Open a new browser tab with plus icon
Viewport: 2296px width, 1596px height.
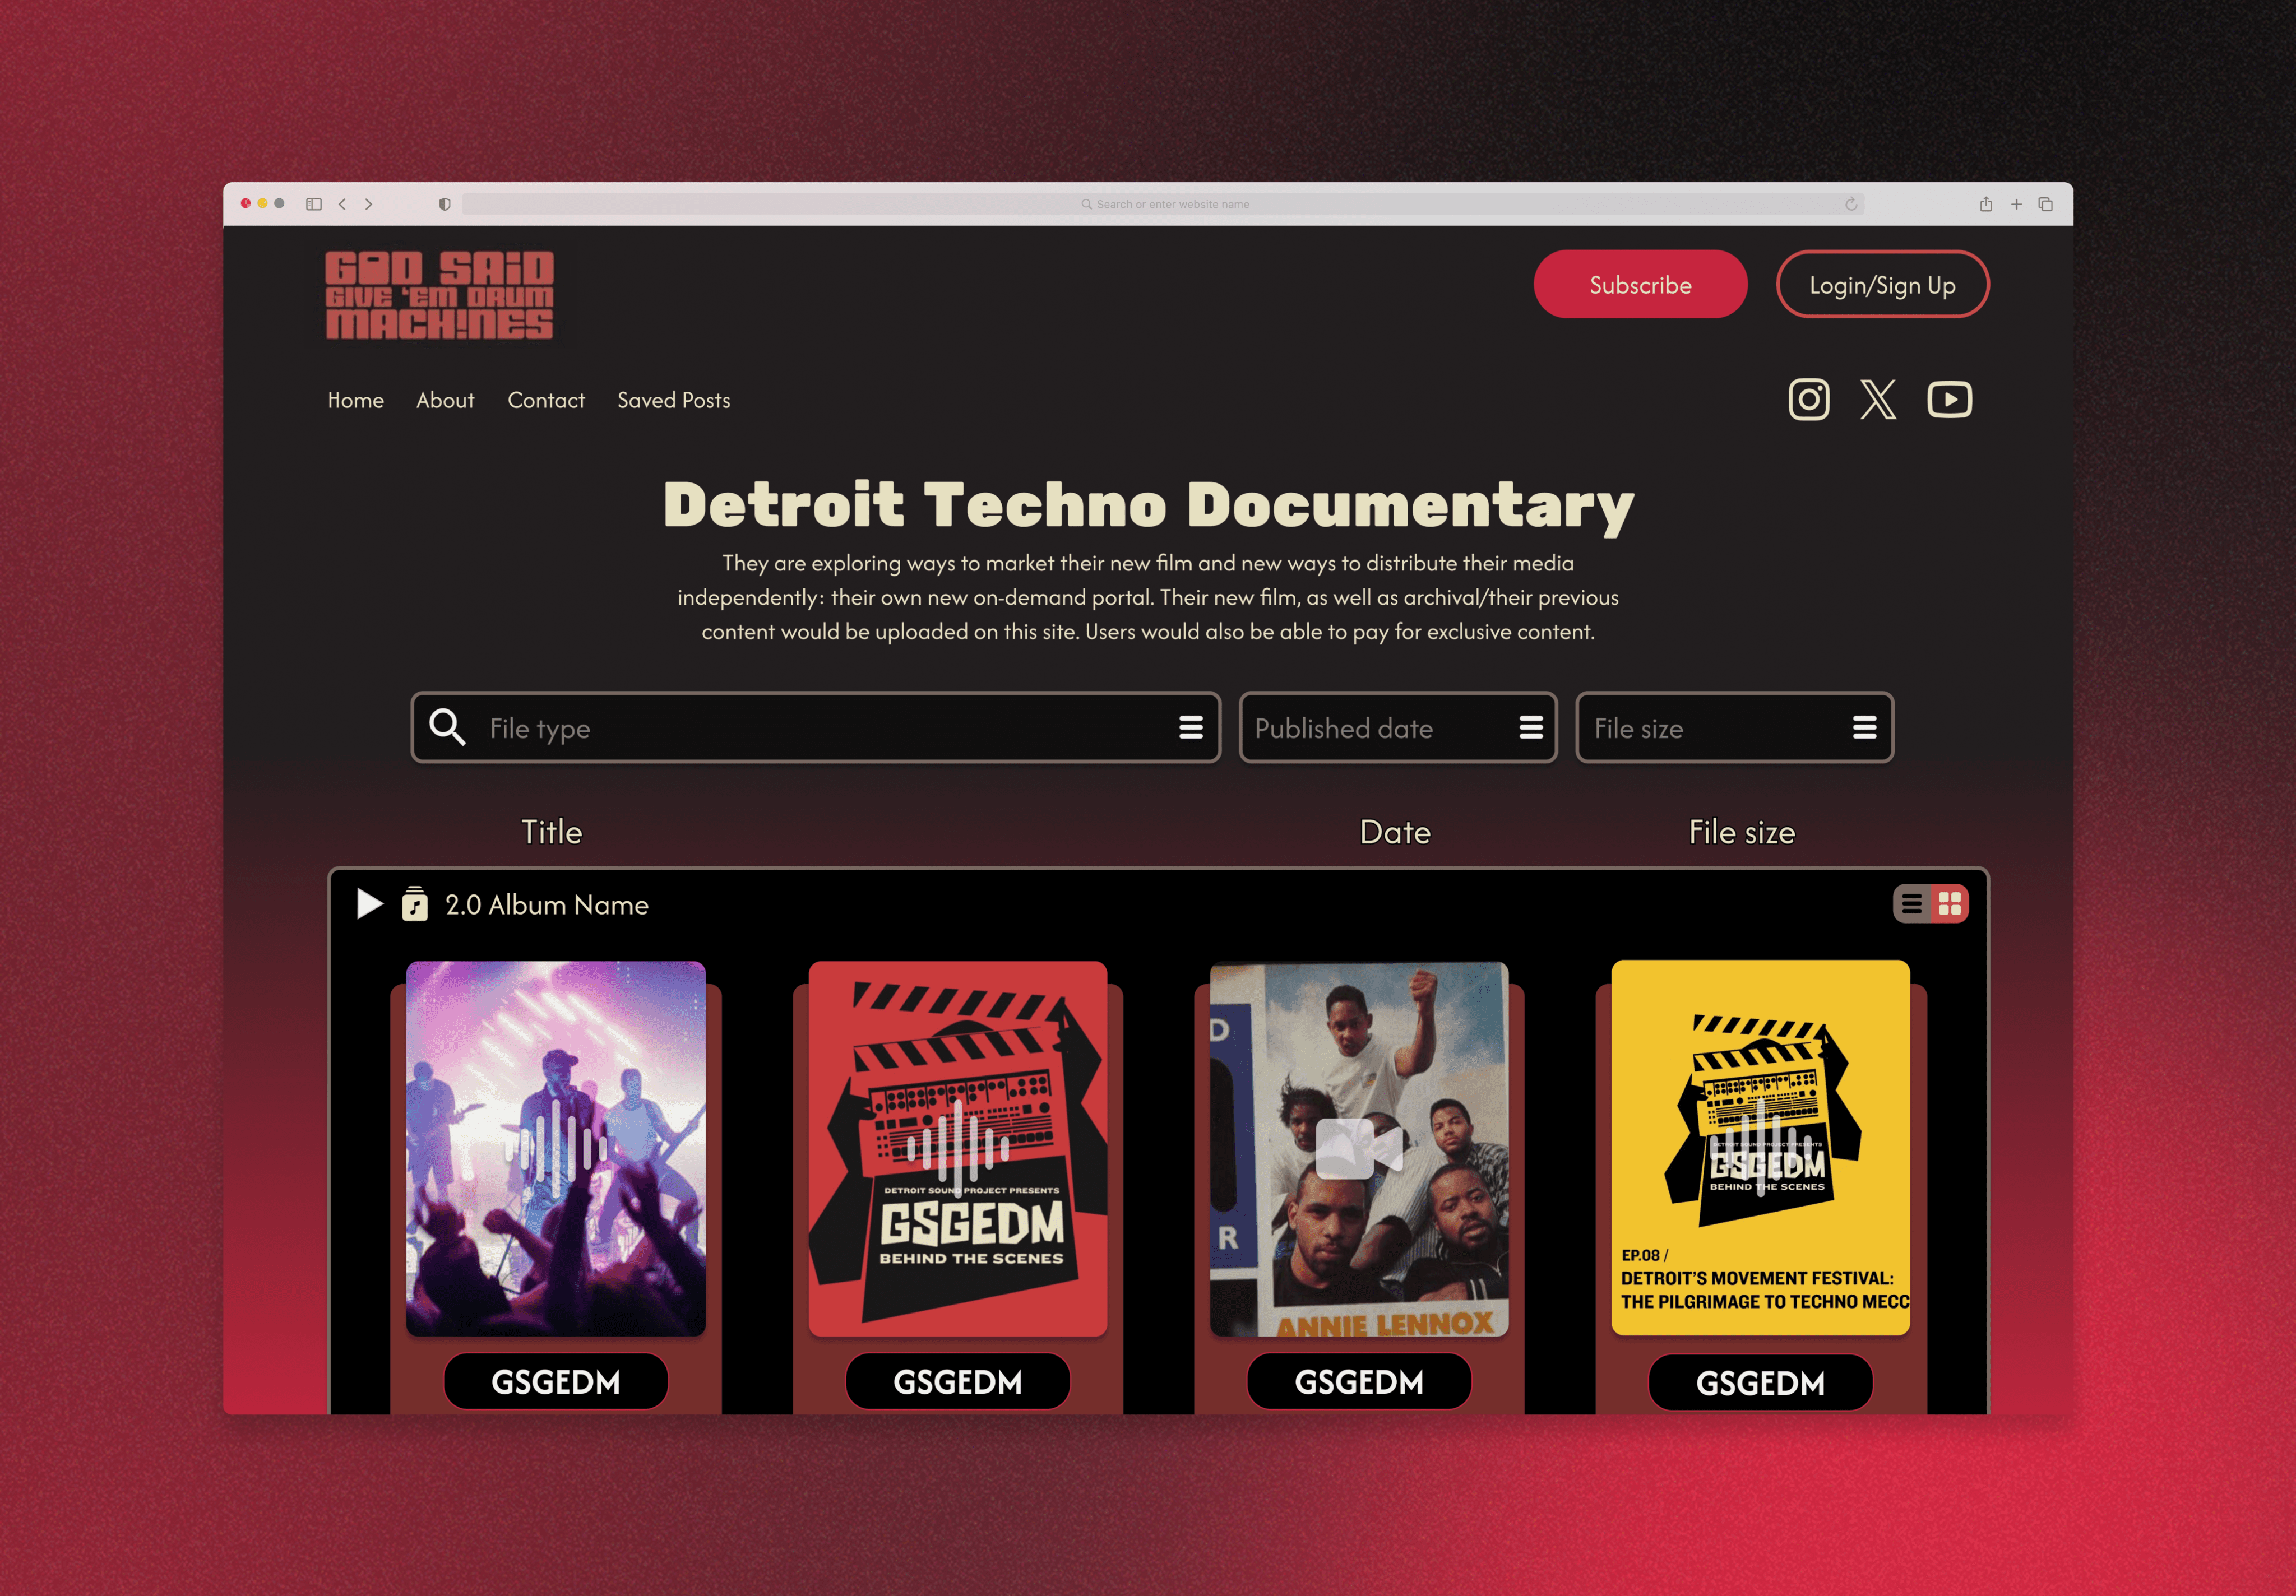tap(2017, 204)
